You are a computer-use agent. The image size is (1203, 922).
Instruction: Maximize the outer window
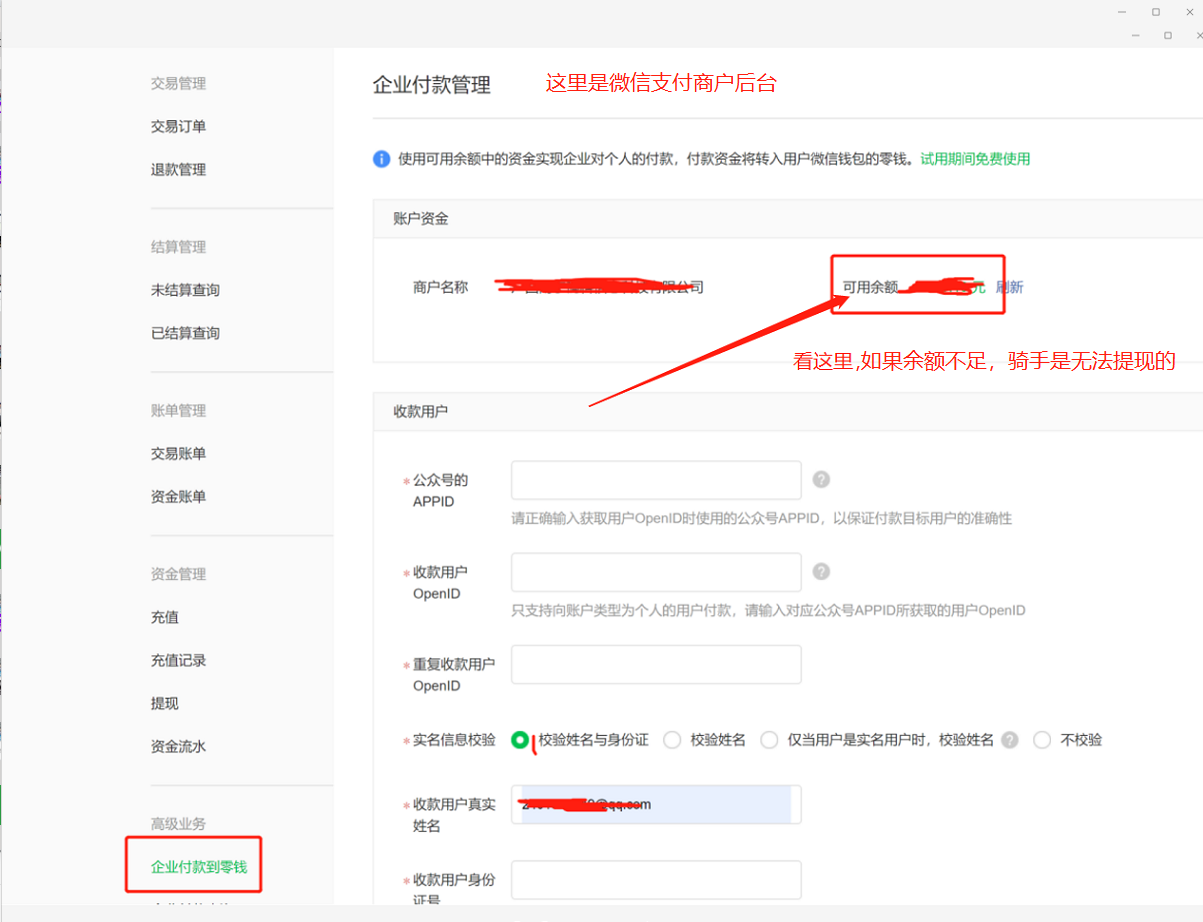click(x=1155, y=12)
